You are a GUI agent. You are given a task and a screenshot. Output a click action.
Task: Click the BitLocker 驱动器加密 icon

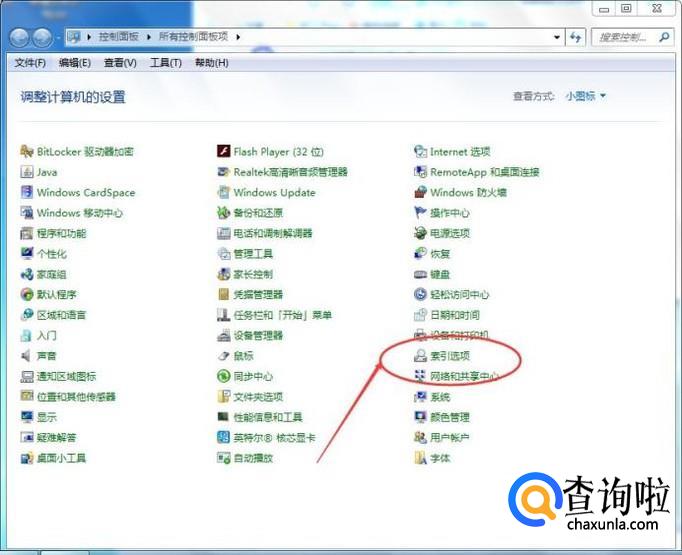27,152
